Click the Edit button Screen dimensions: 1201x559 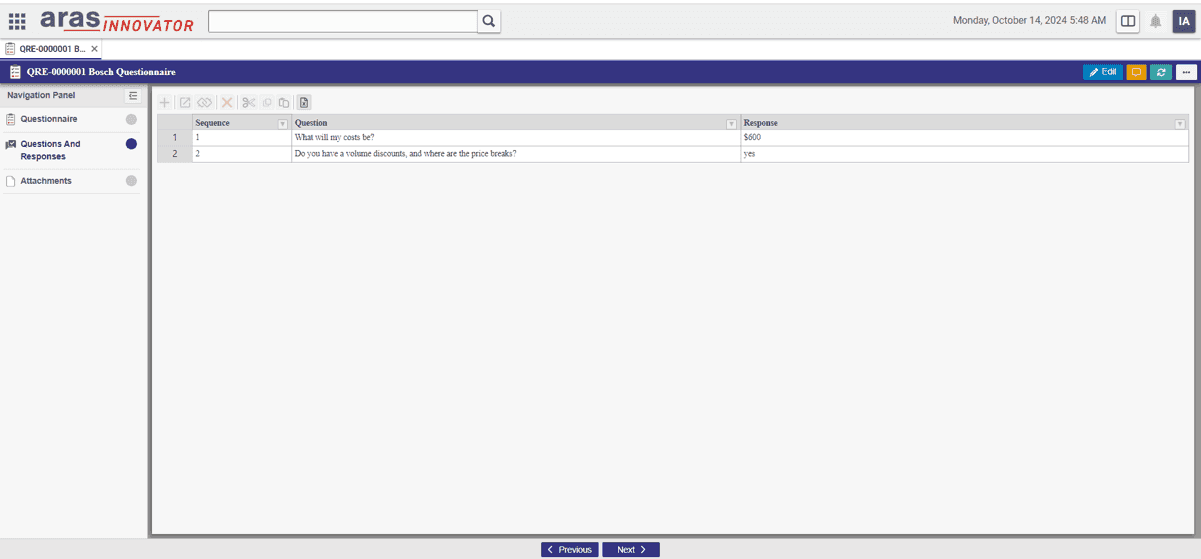[x=1103, y=72]
